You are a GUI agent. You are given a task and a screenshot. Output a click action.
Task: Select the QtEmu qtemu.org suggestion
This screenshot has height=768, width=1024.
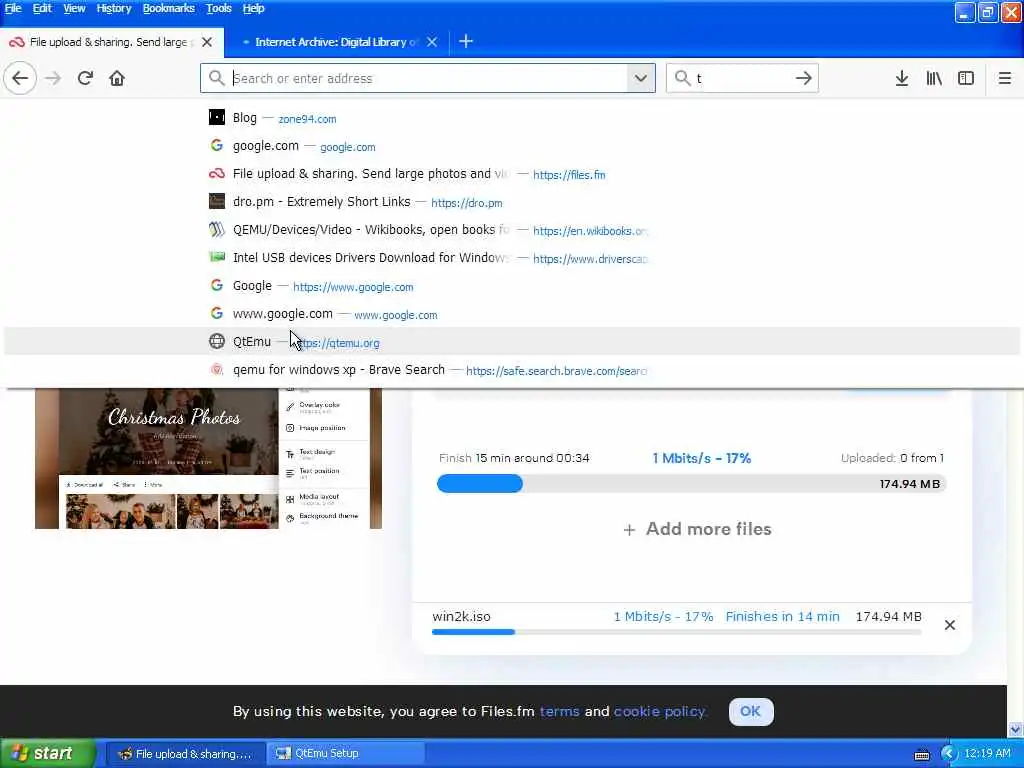511,342
